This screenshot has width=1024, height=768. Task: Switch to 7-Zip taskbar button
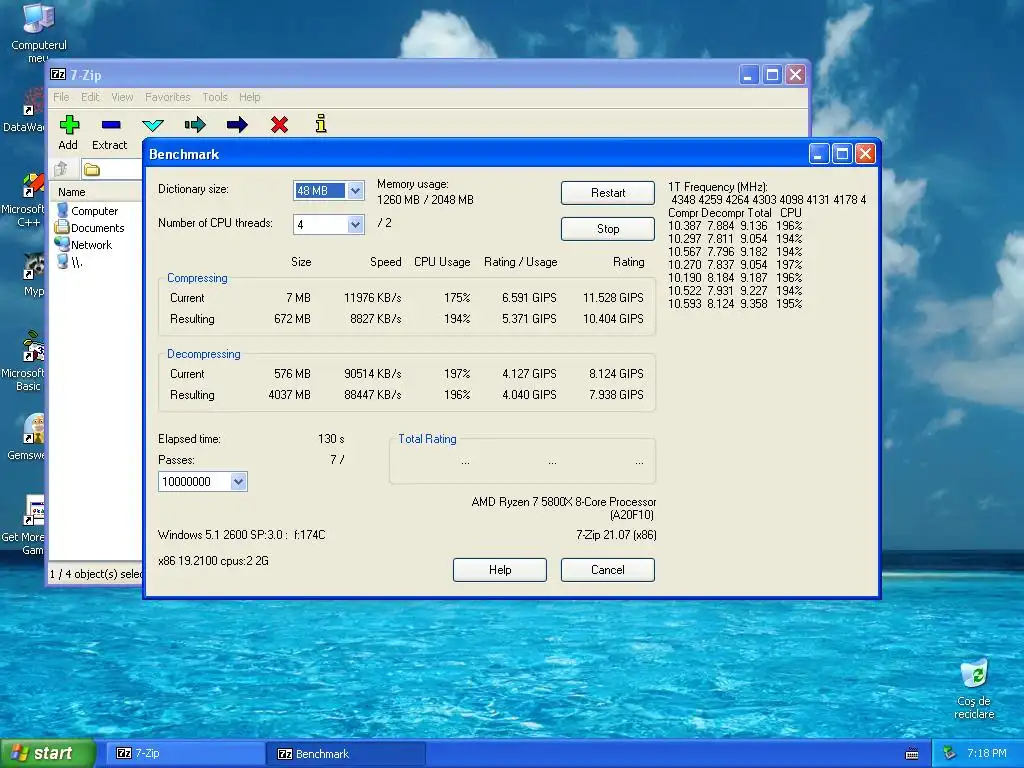tap(185, 754)
